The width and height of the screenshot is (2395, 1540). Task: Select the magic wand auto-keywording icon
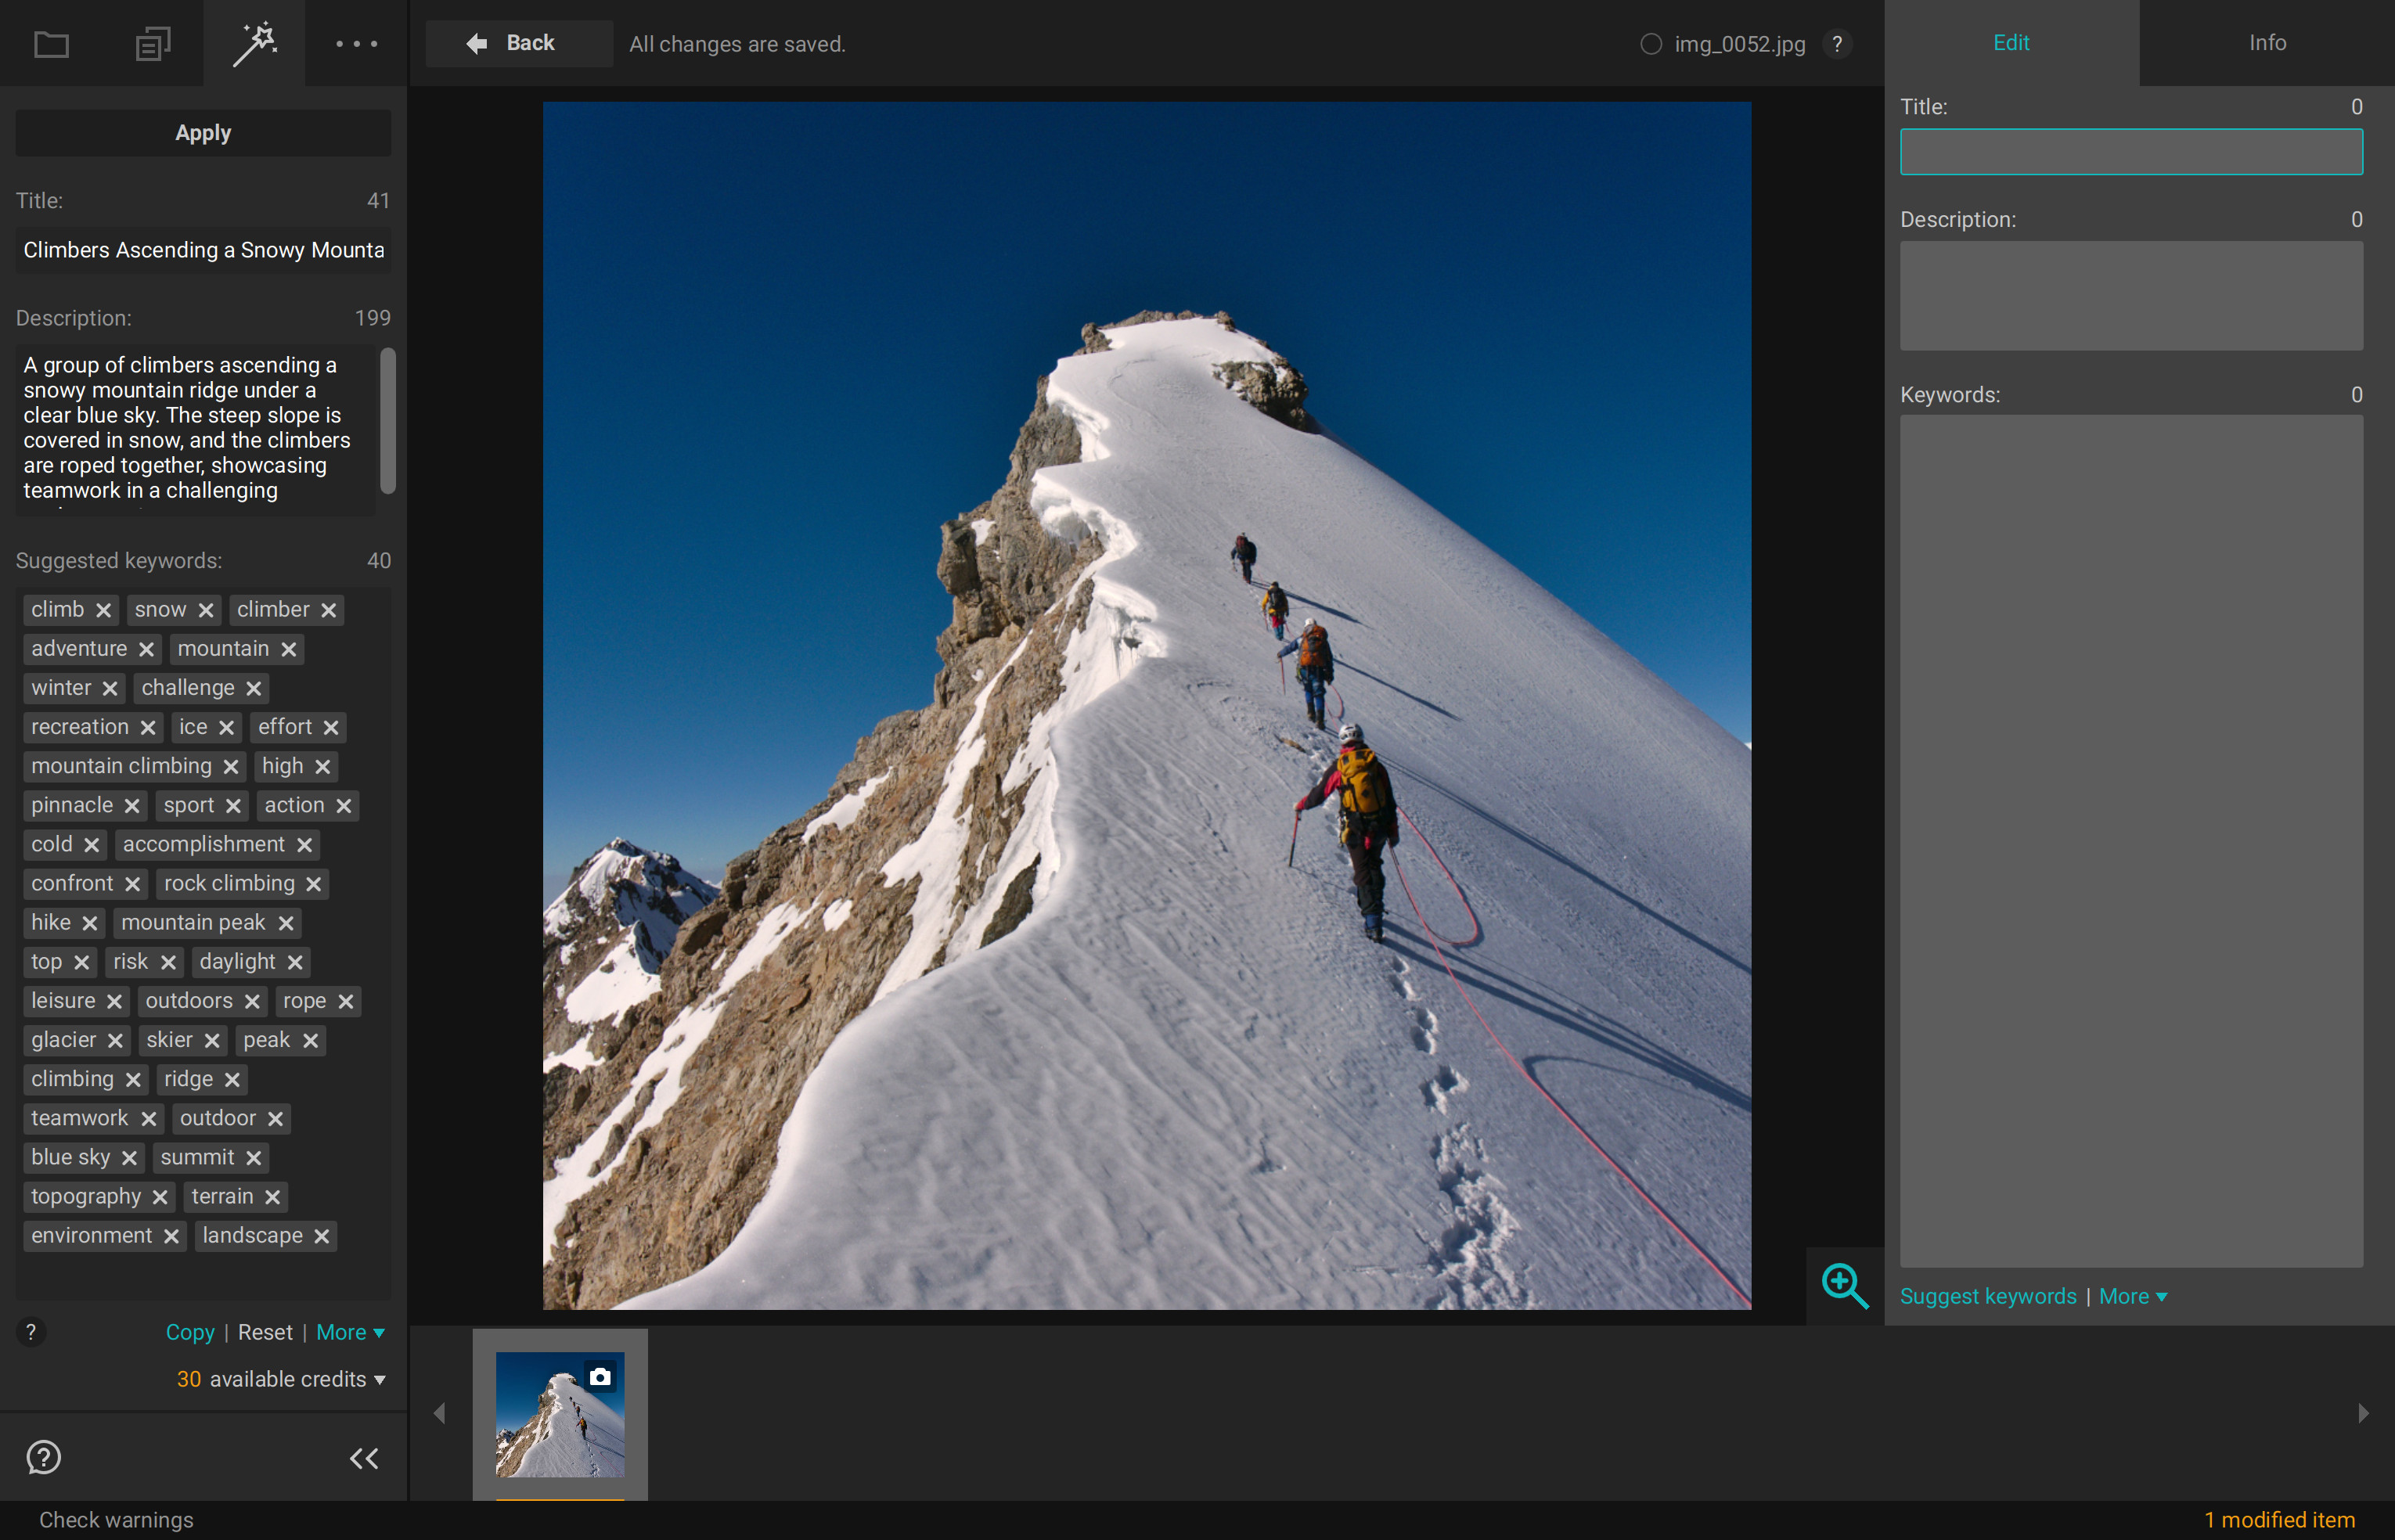pyautogui.click(x=255, y=44)
